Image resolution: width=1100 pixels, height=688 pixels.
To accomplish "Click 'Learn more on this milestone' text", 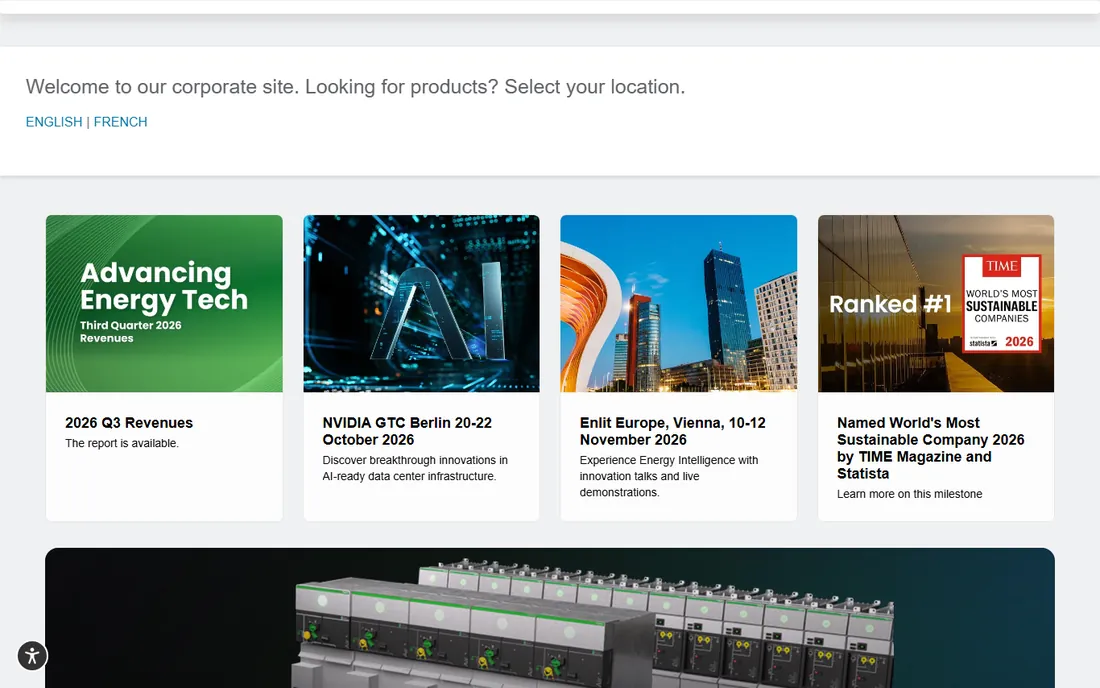I will pos(909,494).
